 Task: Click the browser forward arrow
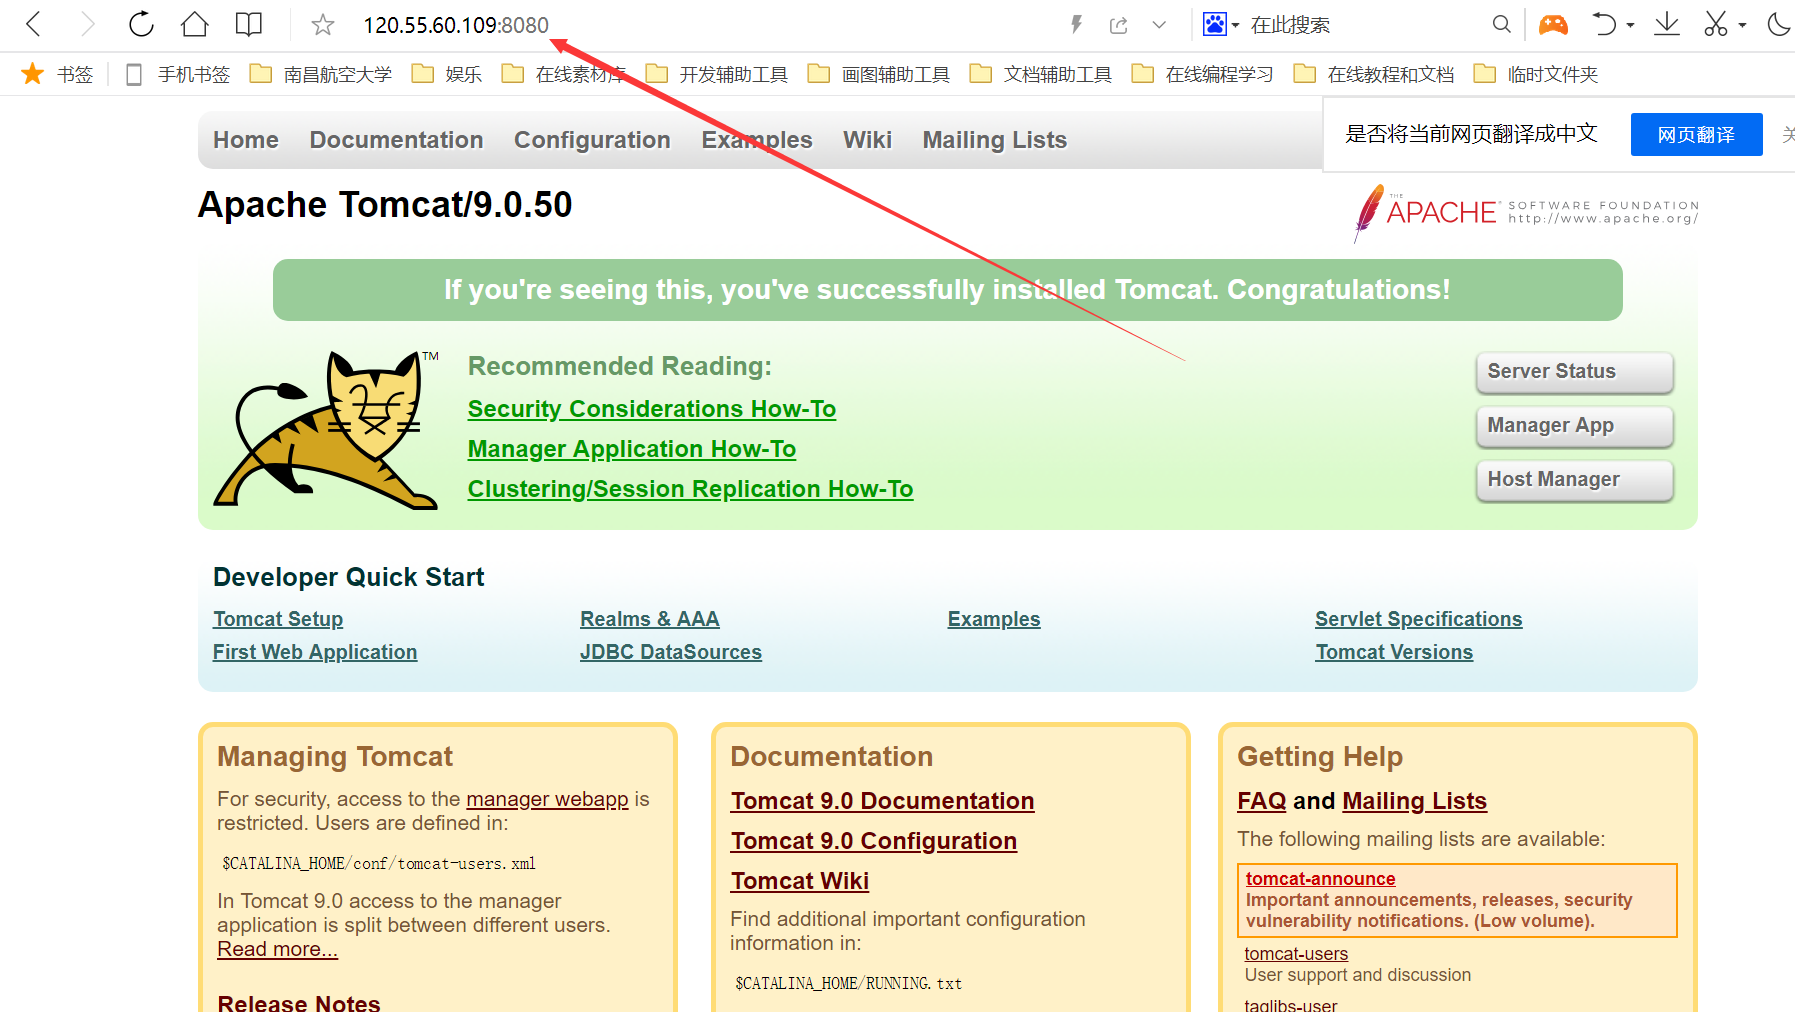87,24
